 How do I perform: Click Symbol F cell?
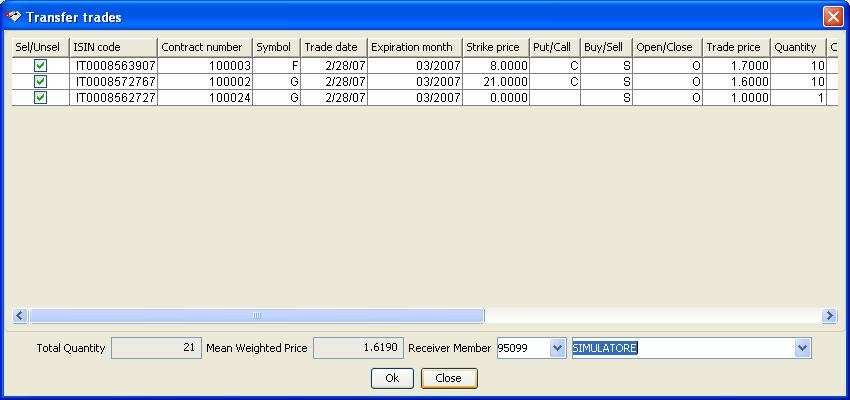(276, 66)
